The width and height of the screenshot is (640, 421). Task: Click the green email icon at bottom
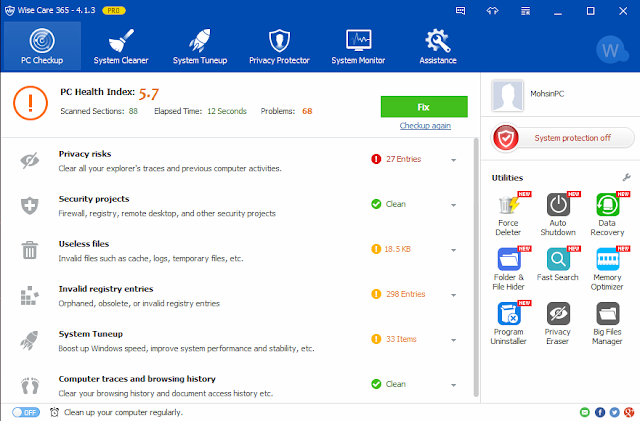(584, 412)
